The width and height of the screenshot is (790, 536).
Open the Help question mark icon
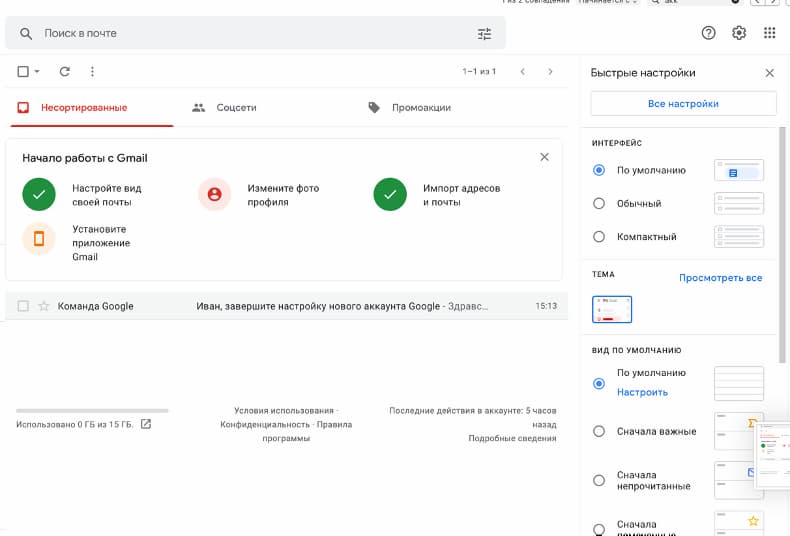pos(708,33)
